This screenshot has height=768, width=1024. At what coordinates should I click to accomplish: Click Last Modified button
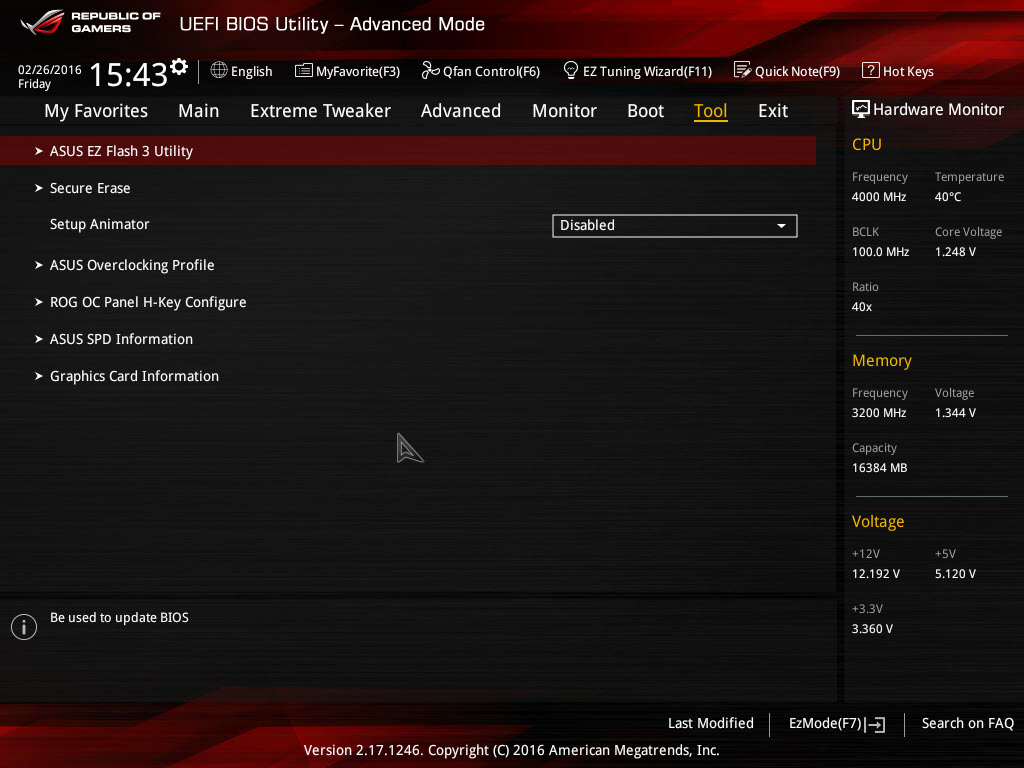tap(711, 724)
